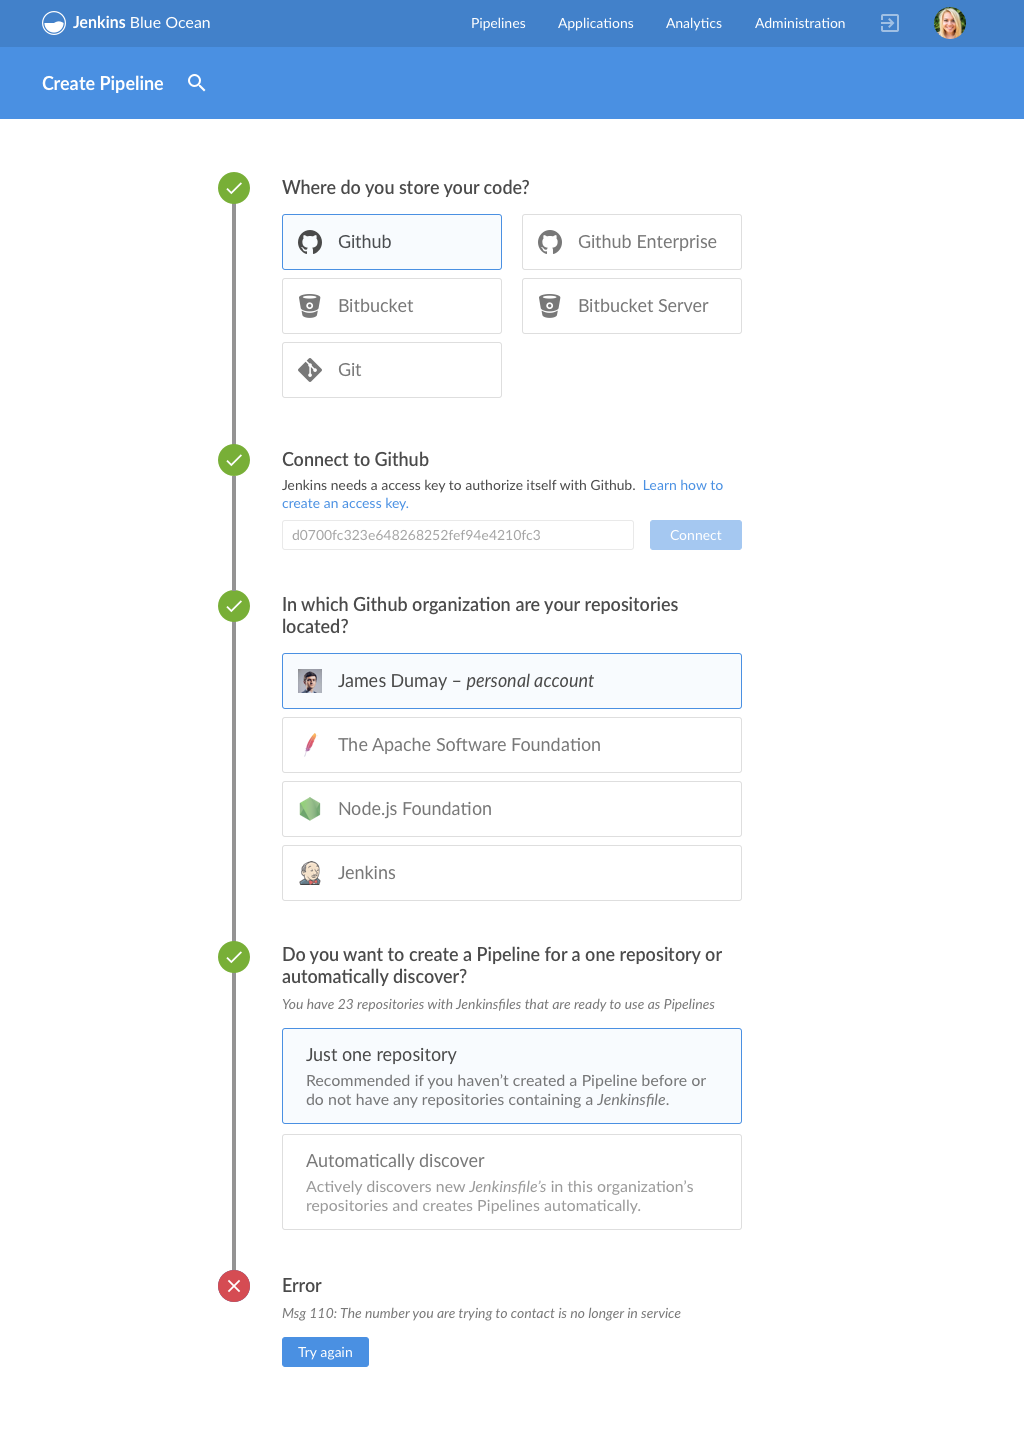Click the Jenkins Blue Ocean logo icon

(x=54, y=23)
